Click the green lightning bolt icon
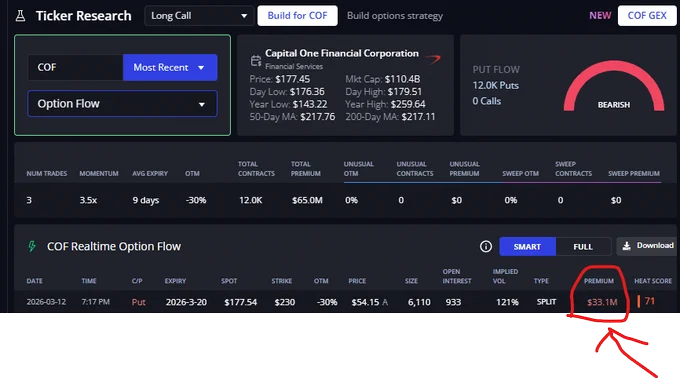The image size is (680, 379). pyautogui.click(x=32, y=246)
